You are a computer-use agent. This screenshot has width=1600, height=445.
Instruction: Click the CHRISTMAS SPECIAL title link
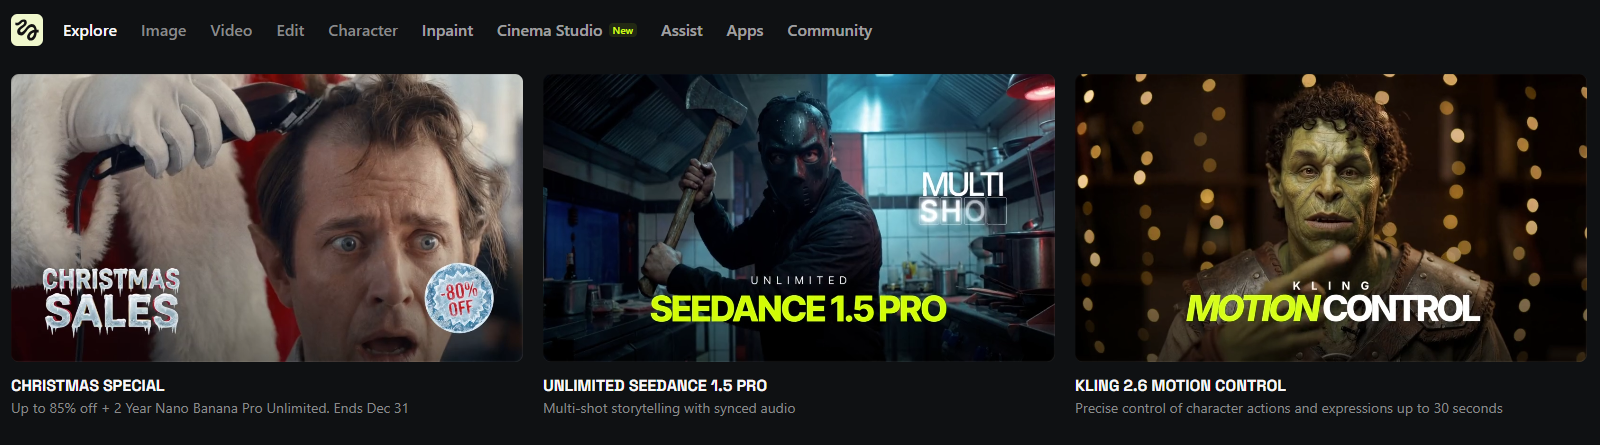88,386
